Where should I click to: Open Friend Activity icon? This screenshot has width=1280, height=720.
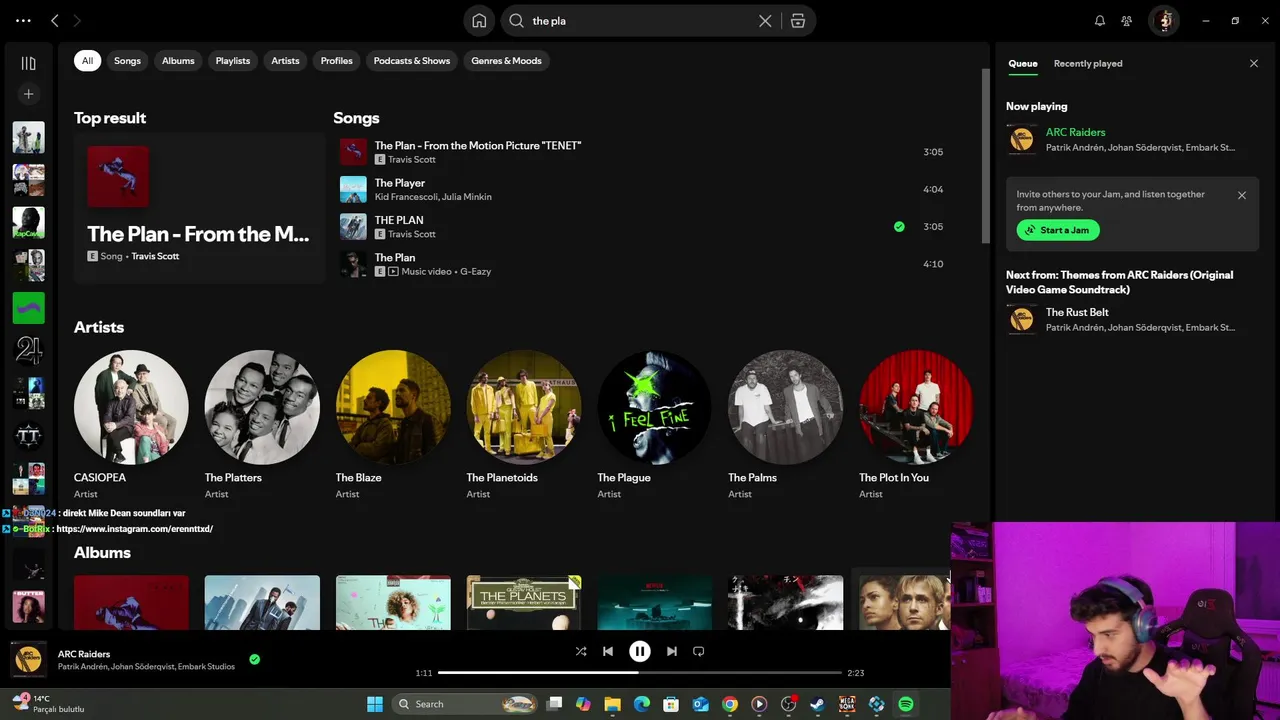click(1127, 21)
